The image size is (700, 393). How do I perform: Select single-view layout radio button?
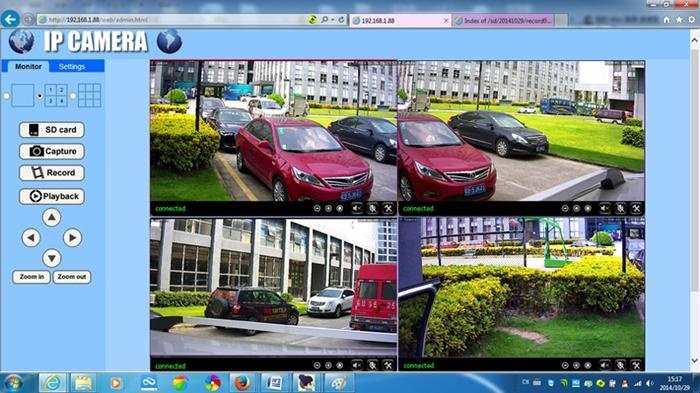pyautogui.click(x=6, y=96)
